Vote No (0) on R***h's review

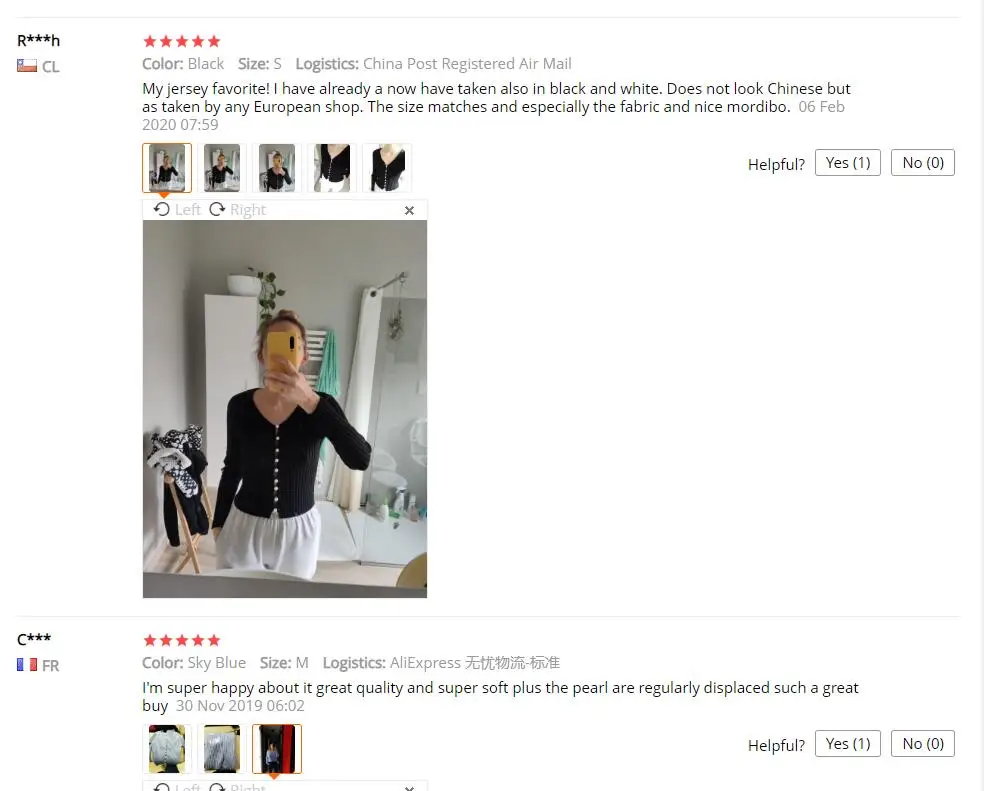(923, 163)
